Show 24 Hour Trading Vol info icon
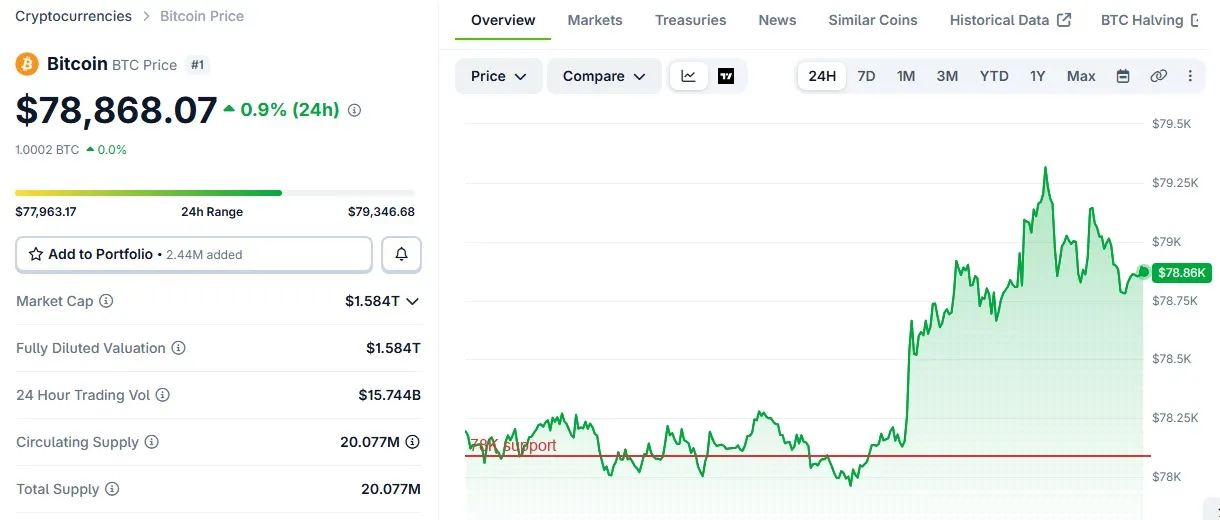The width and height of the screenshot is (1220, 520). click(163, 395)
